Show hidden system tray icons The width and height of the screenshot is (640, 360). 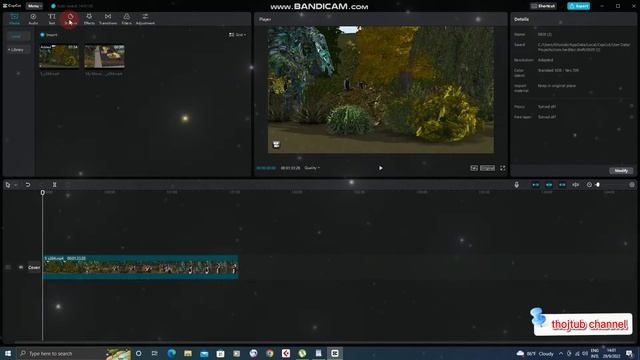pos(561,353)
